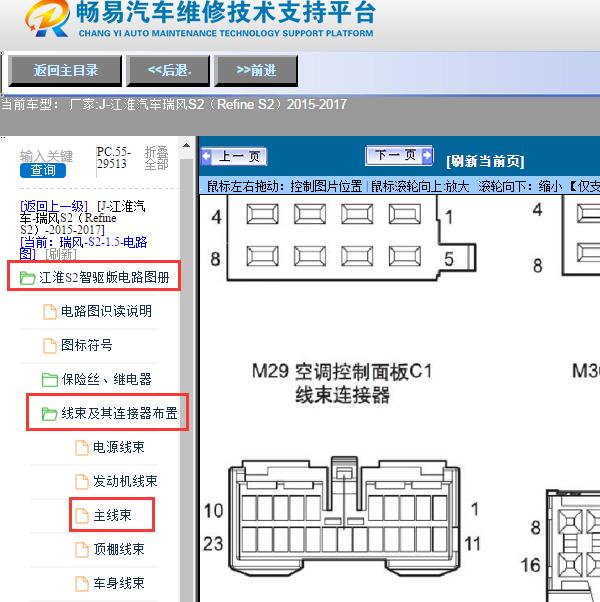600x602 pixels.
Task: Go to next page with 下一页
Action: [399, 155]
